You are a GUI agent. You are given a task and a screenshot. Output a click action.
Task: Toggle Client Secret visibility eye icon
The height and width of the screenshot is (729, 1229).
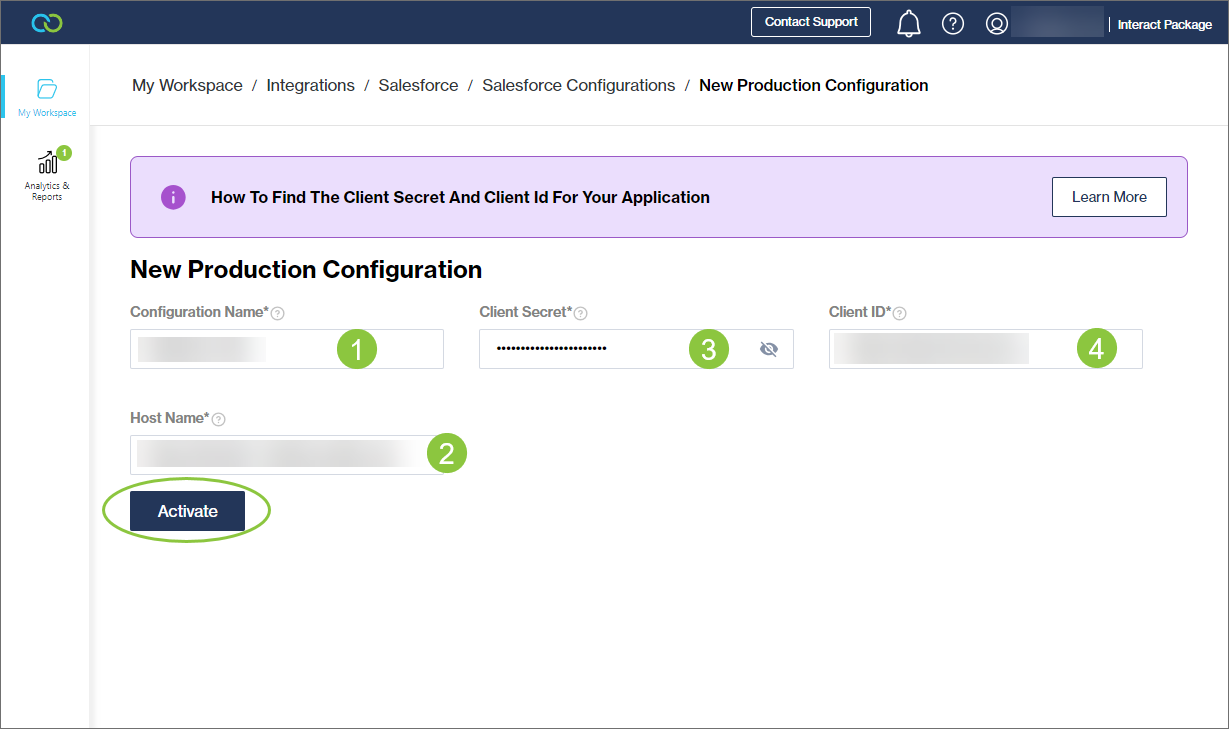click(x=768, y=349)
